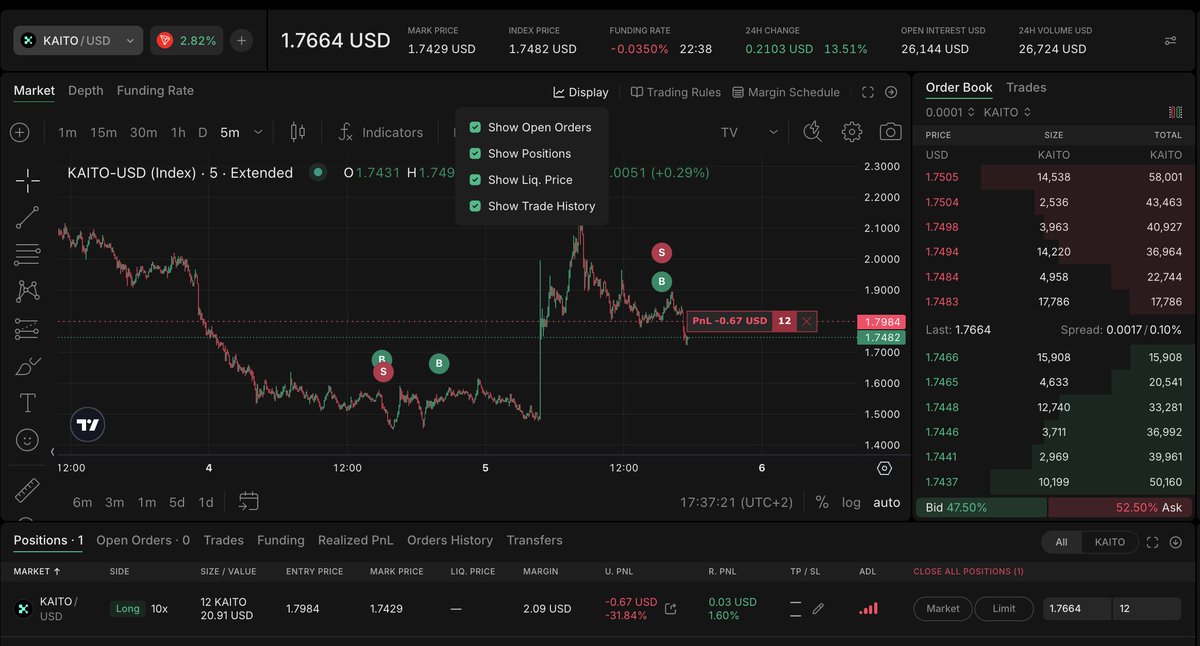Open the Realized PnL tab
Viewport: 1200px width, 646px height.
coord(355,540)
